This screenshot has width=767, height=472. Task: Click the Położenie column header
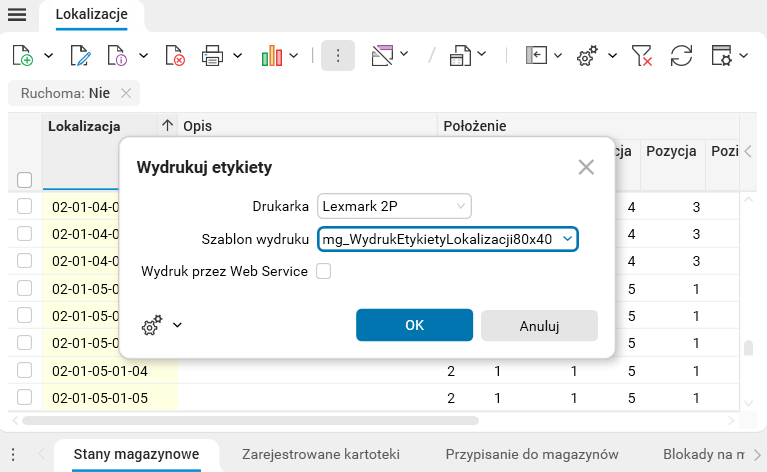coord(474,126)
